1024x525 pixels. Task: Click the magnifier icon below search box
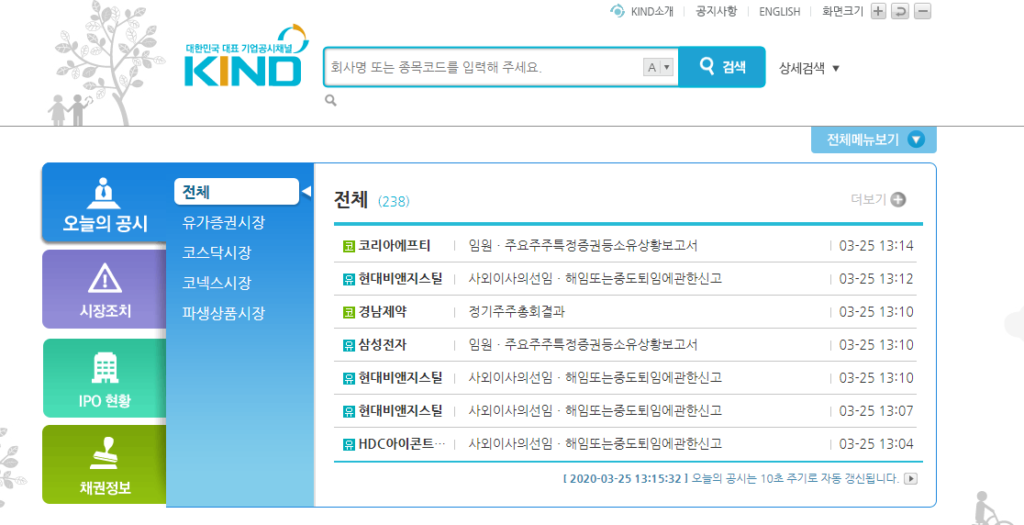[331, 100]
